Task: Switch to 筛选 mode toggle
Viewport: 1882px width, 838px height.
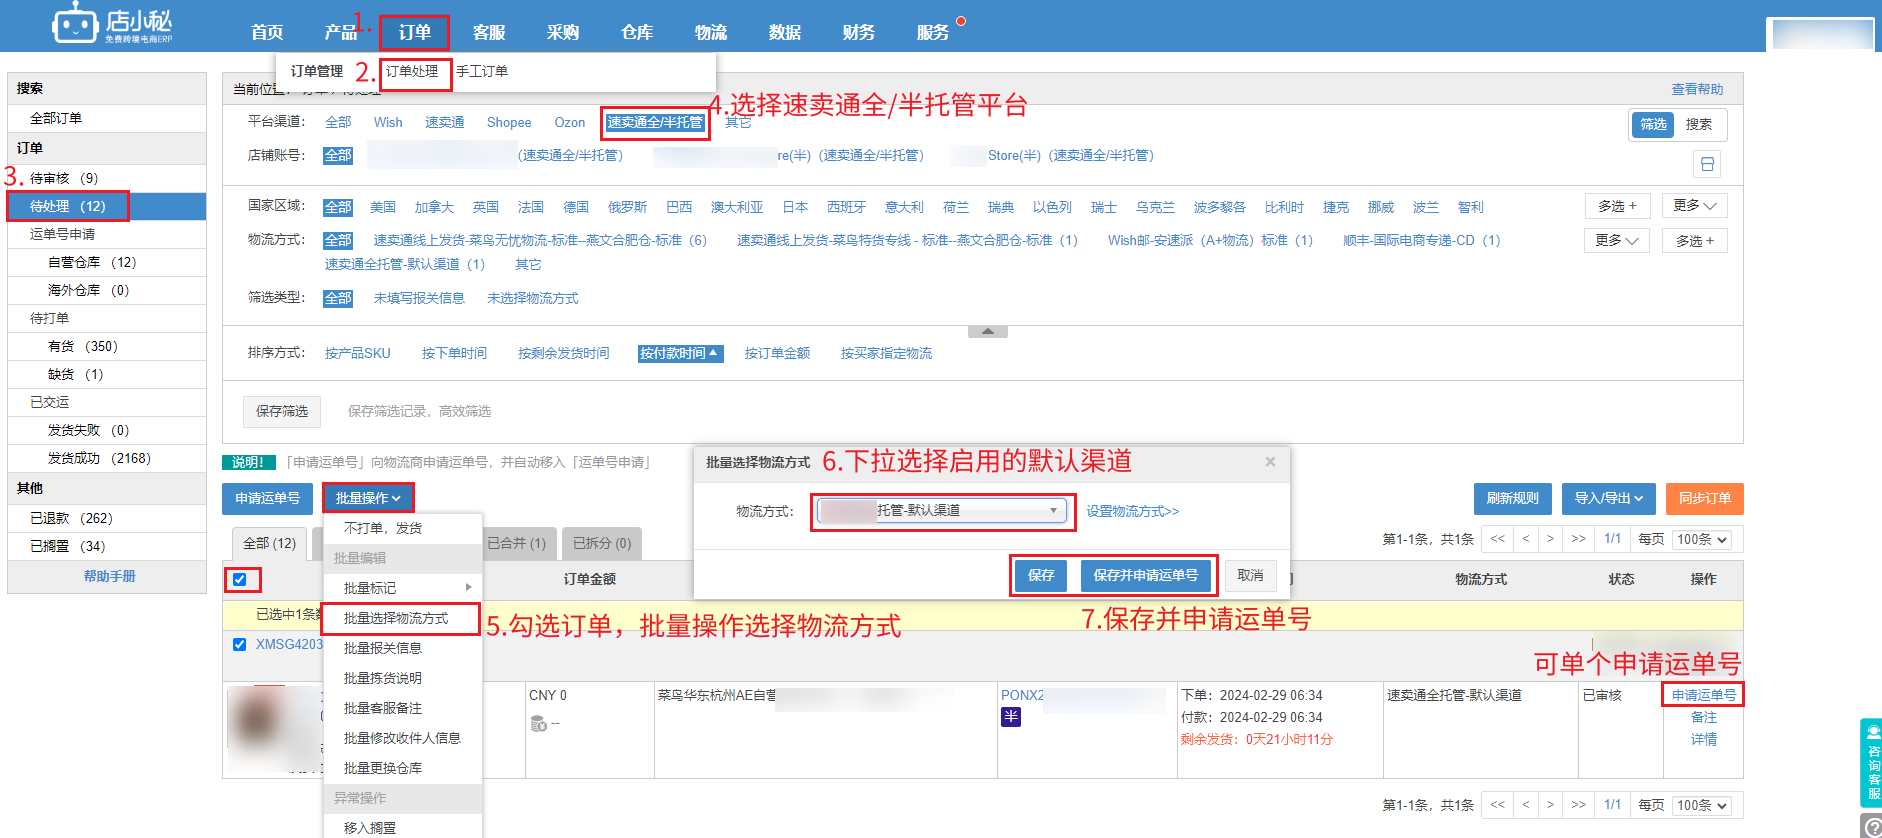Action: pos(1653,124)
